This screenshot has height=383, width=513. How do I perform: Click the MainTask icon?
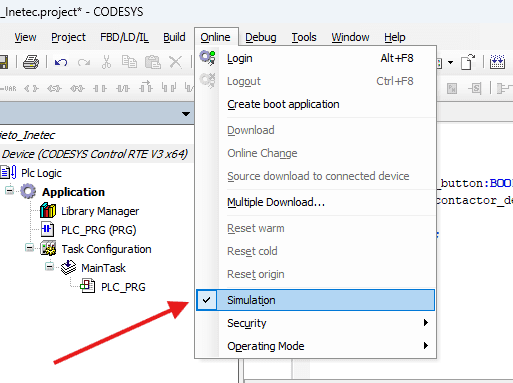tap(69, 267)
